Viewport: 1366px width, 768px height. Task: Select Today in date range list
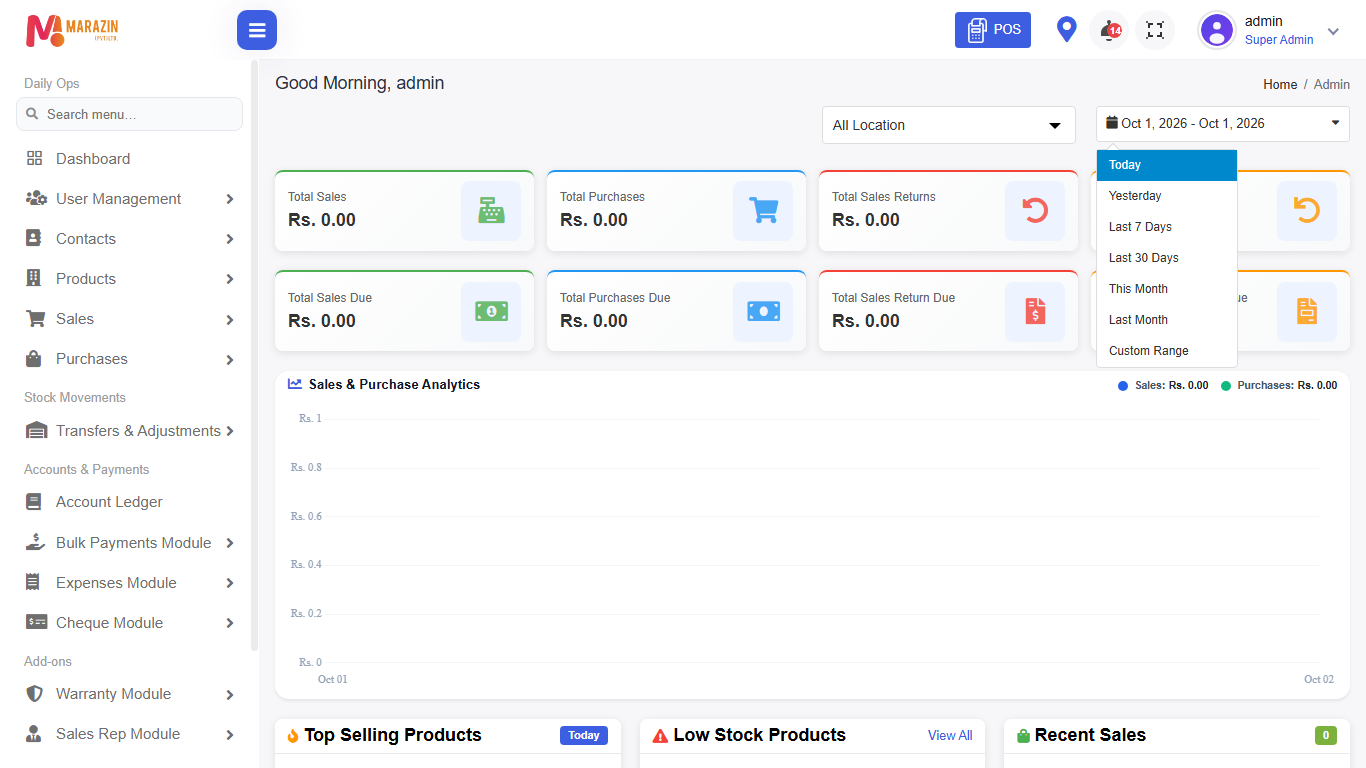click(1167, 165)
